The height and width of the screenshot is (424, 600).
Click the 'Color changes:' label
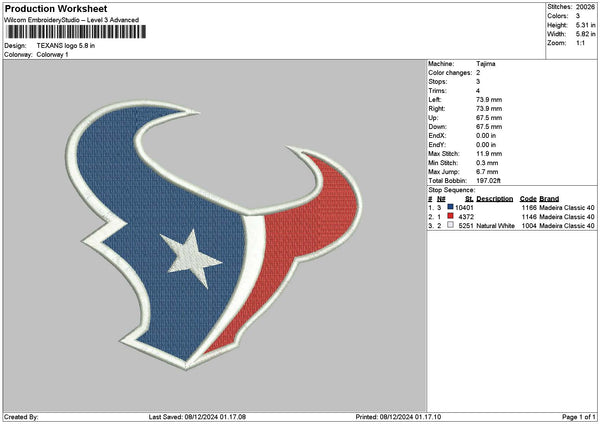point(450,73)
